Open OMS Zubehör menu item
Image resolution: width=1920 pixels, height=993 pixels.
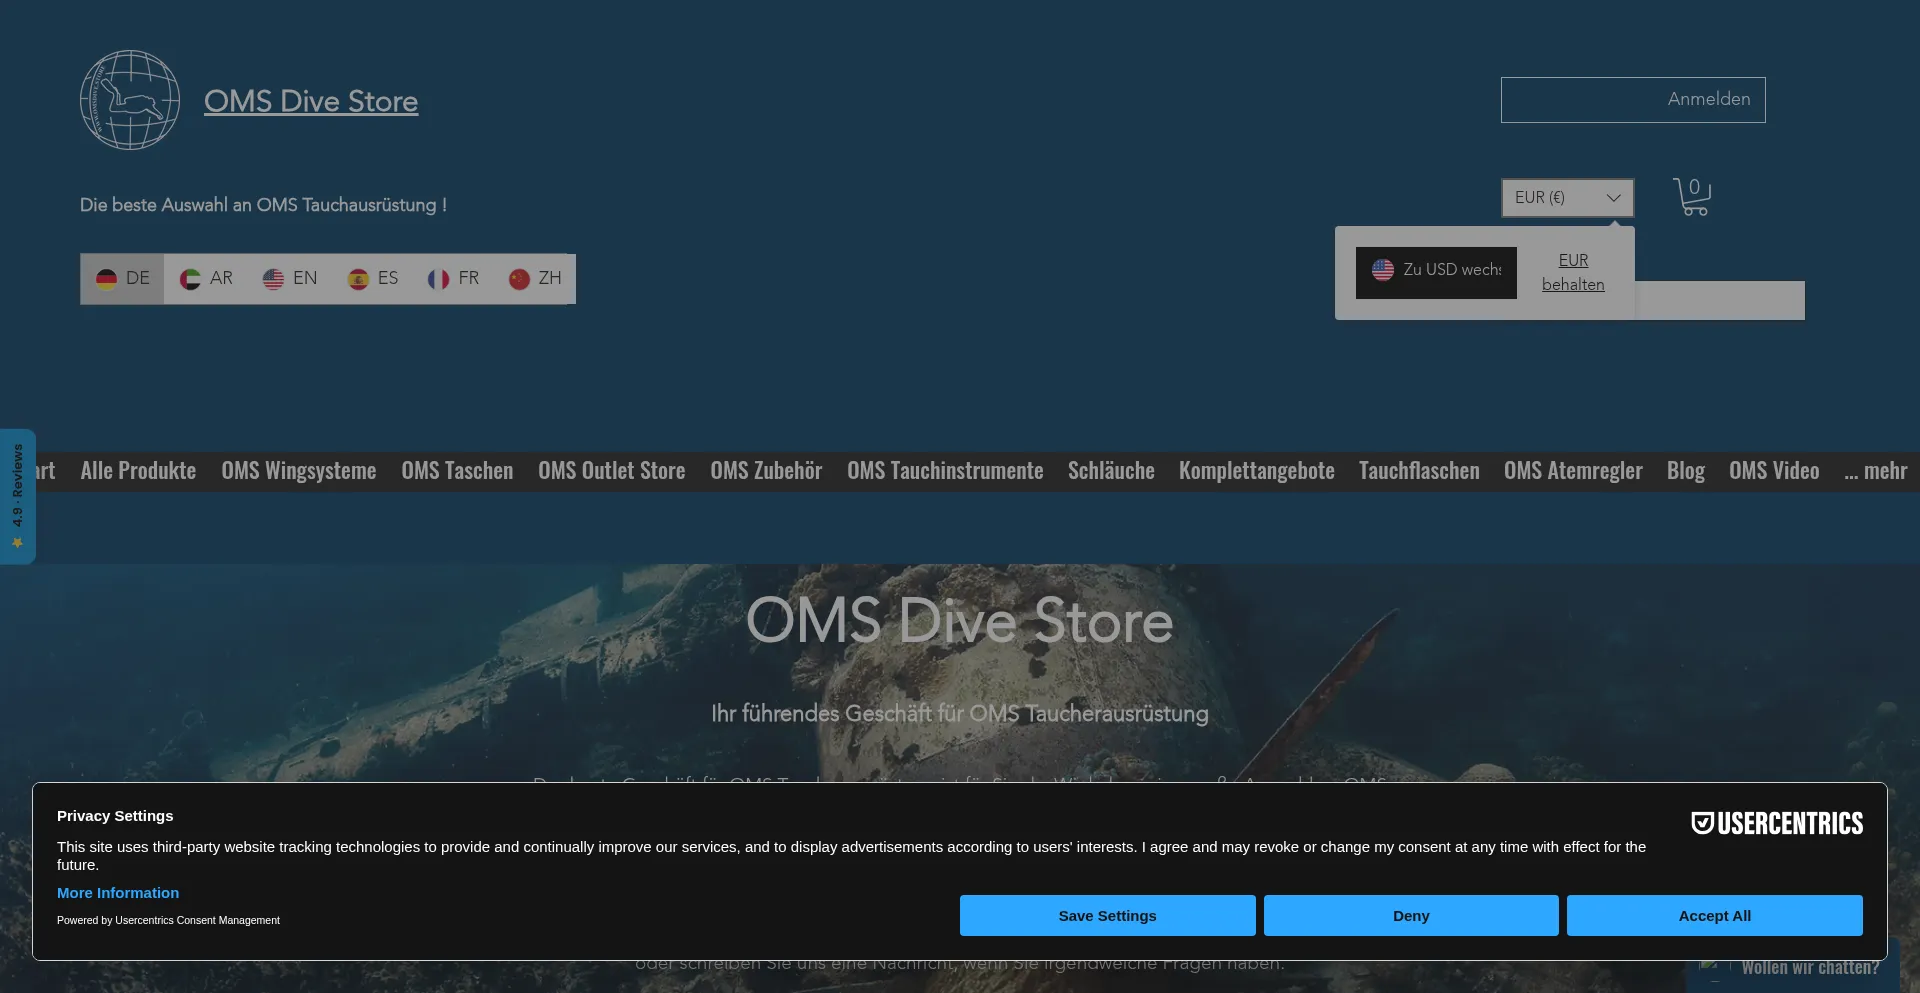[x=766, y=470]
